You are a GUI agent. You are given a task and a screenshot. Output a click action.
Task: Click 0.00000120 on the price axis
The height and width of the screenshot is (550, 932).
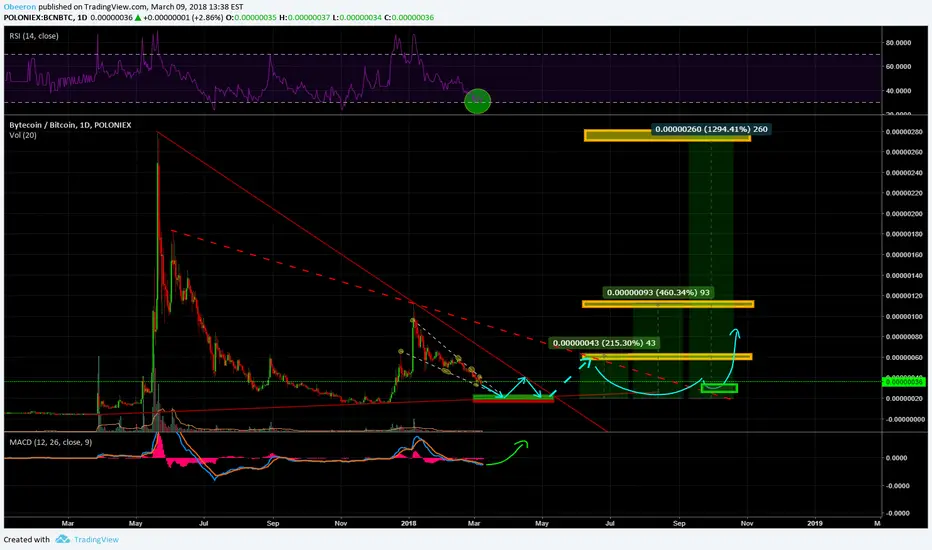903,296
